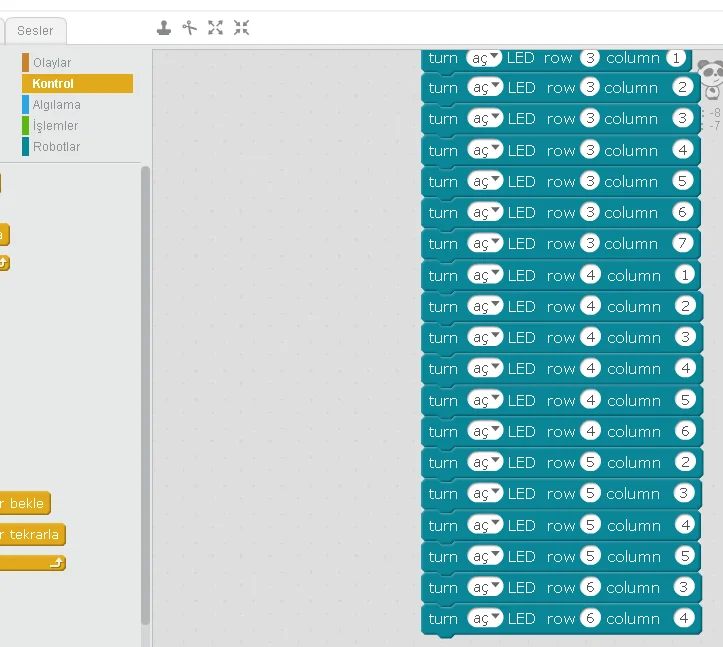Click 'LED' text on row 3 column 7 block
Viewport: 723px width, 647px height.
point(522,243)
